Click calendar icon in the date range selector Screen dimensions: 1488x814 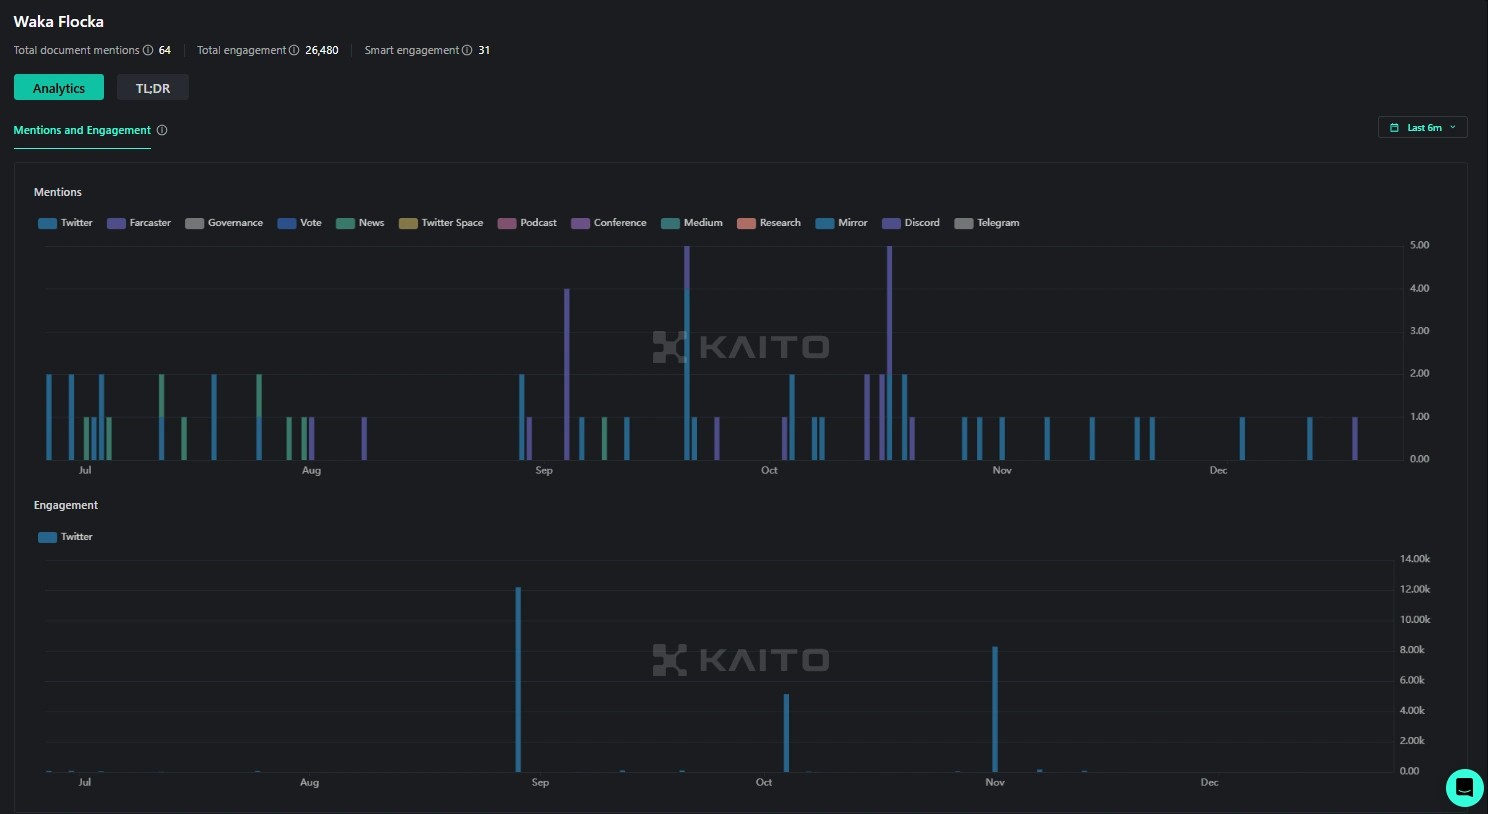click(1394, 128)
